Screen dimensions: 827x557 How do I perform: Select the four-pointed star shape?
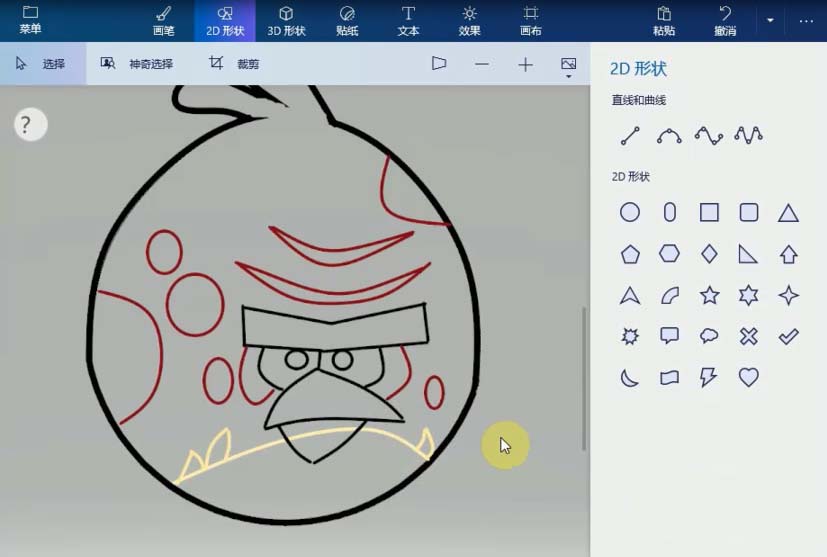[x=788, y=295]
